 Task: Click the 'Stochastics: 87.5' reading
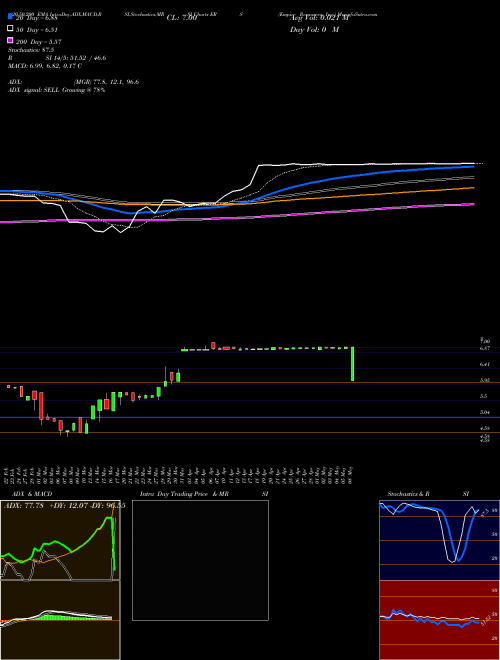coord(31,50)
